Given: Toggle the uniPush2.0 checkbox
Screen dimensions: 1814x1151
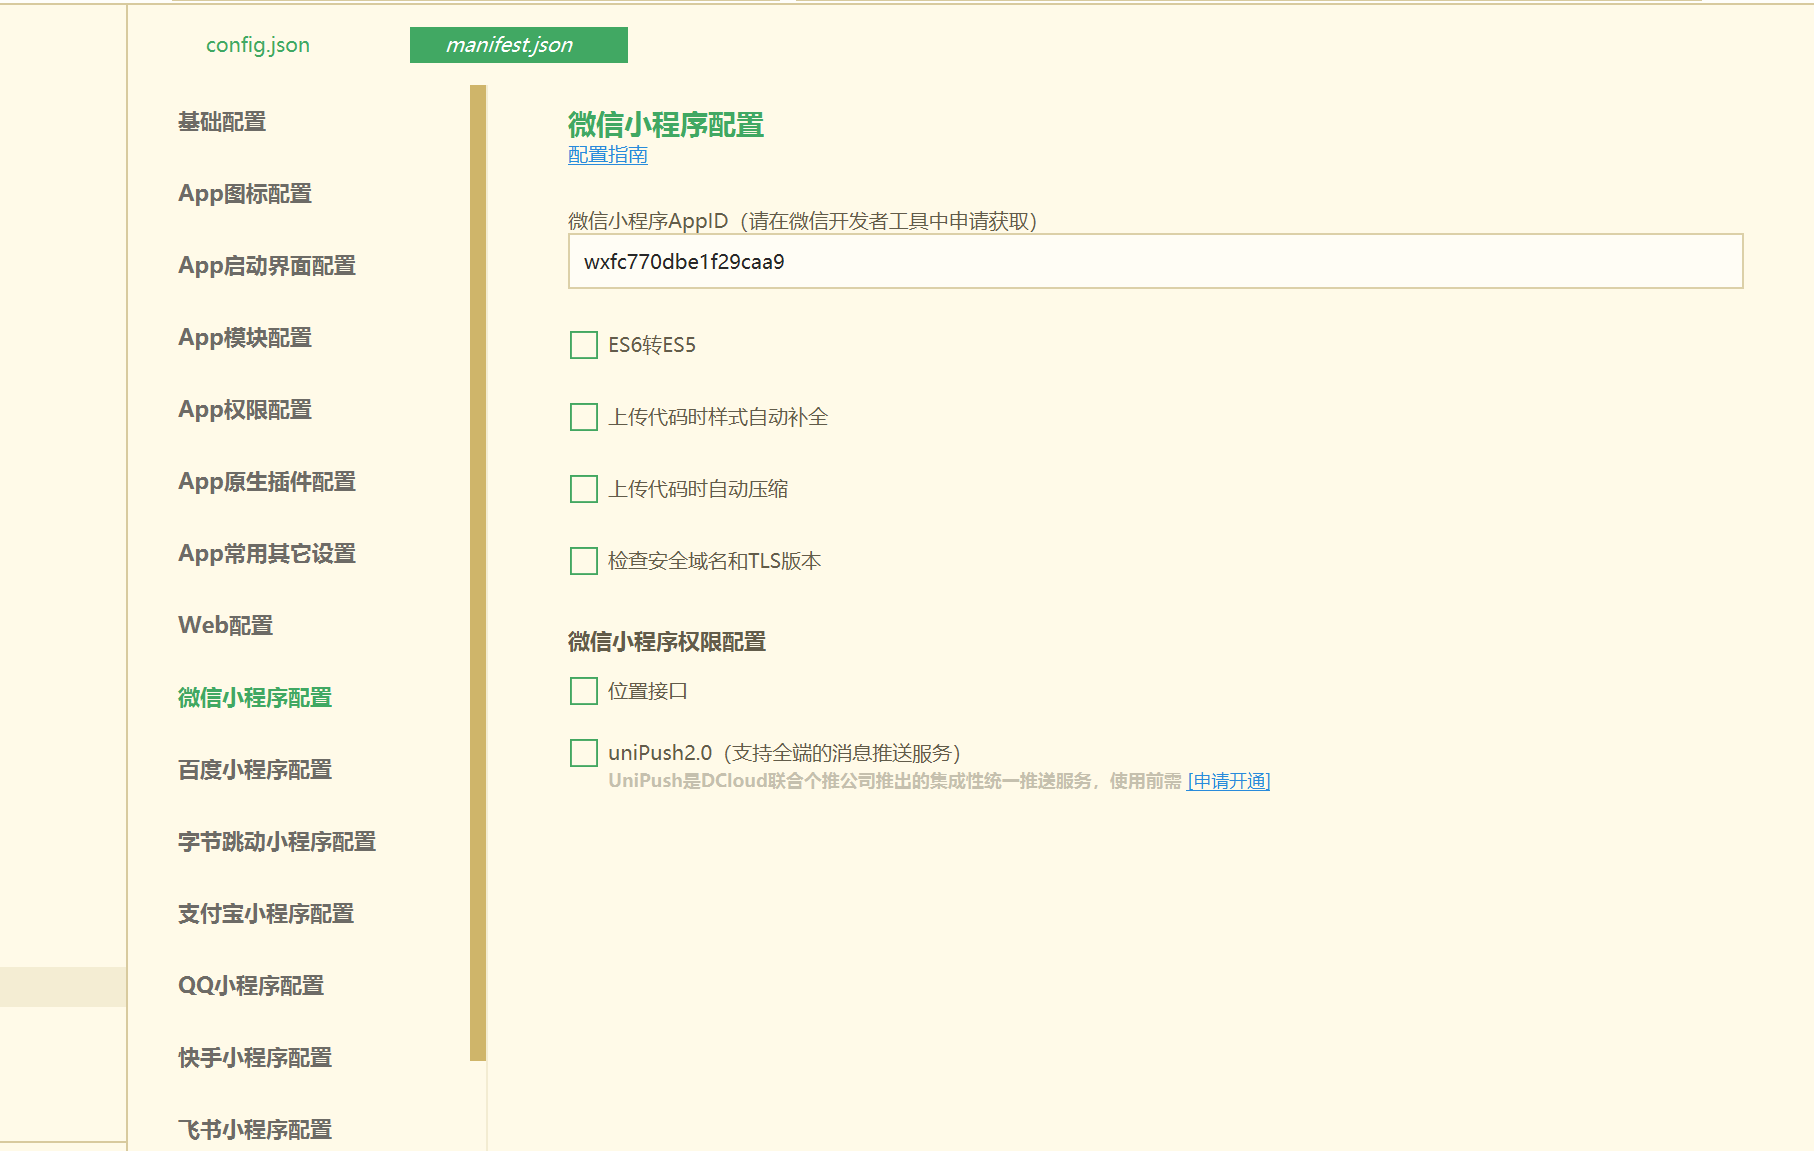Looking at the screenshot, I should [584, 753].
